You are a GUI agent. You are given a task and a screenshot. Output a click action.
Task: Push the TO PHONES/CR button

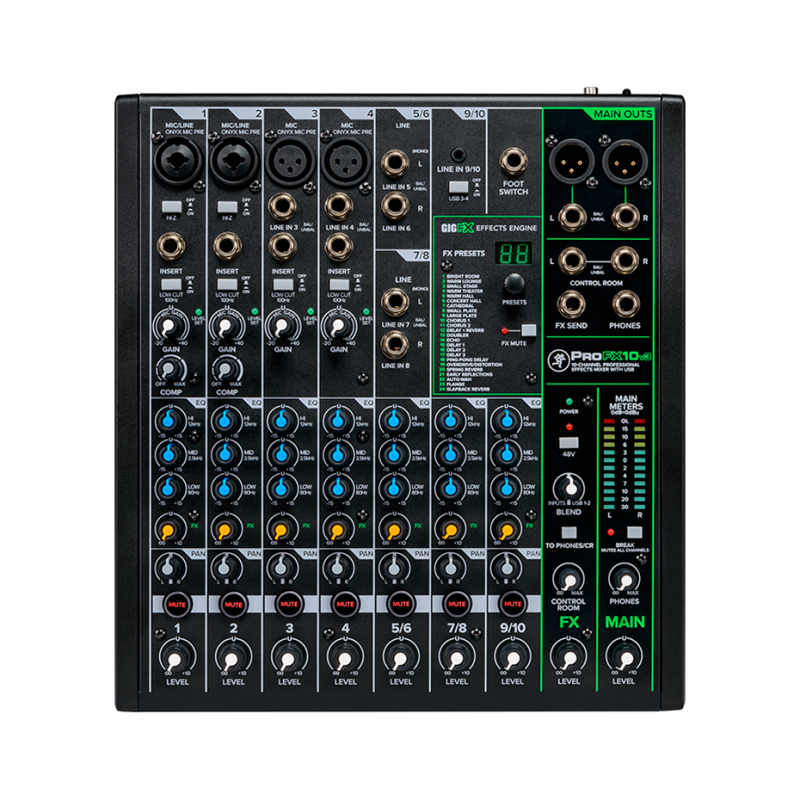568,533
